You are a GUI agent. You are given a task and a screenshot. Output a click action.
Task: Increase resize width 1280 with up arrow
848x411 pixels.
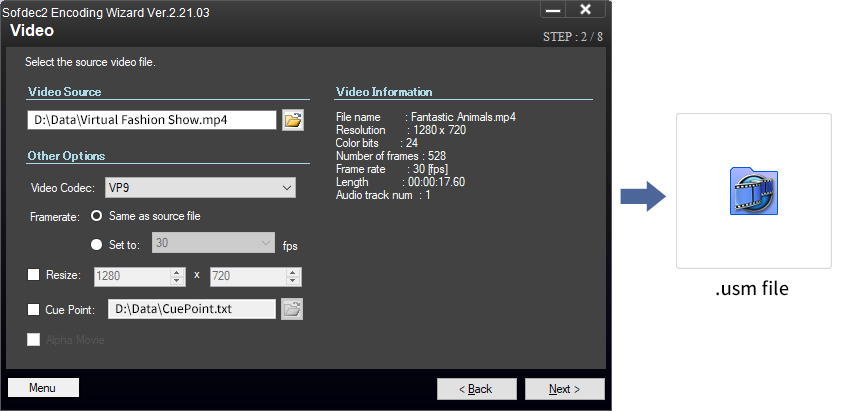177,272
